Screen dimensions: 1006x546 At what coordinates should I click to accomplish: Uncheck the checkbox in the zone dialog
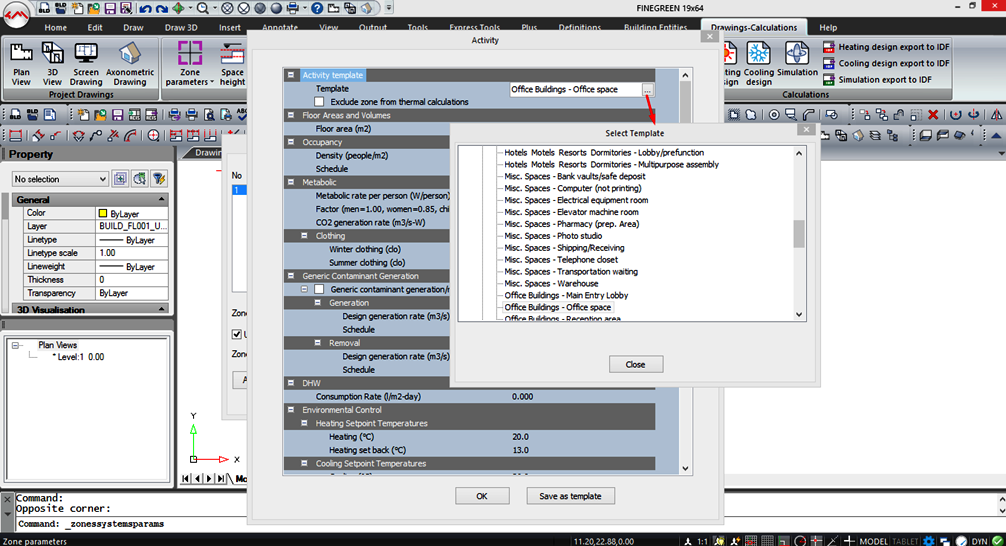[237, 334]
